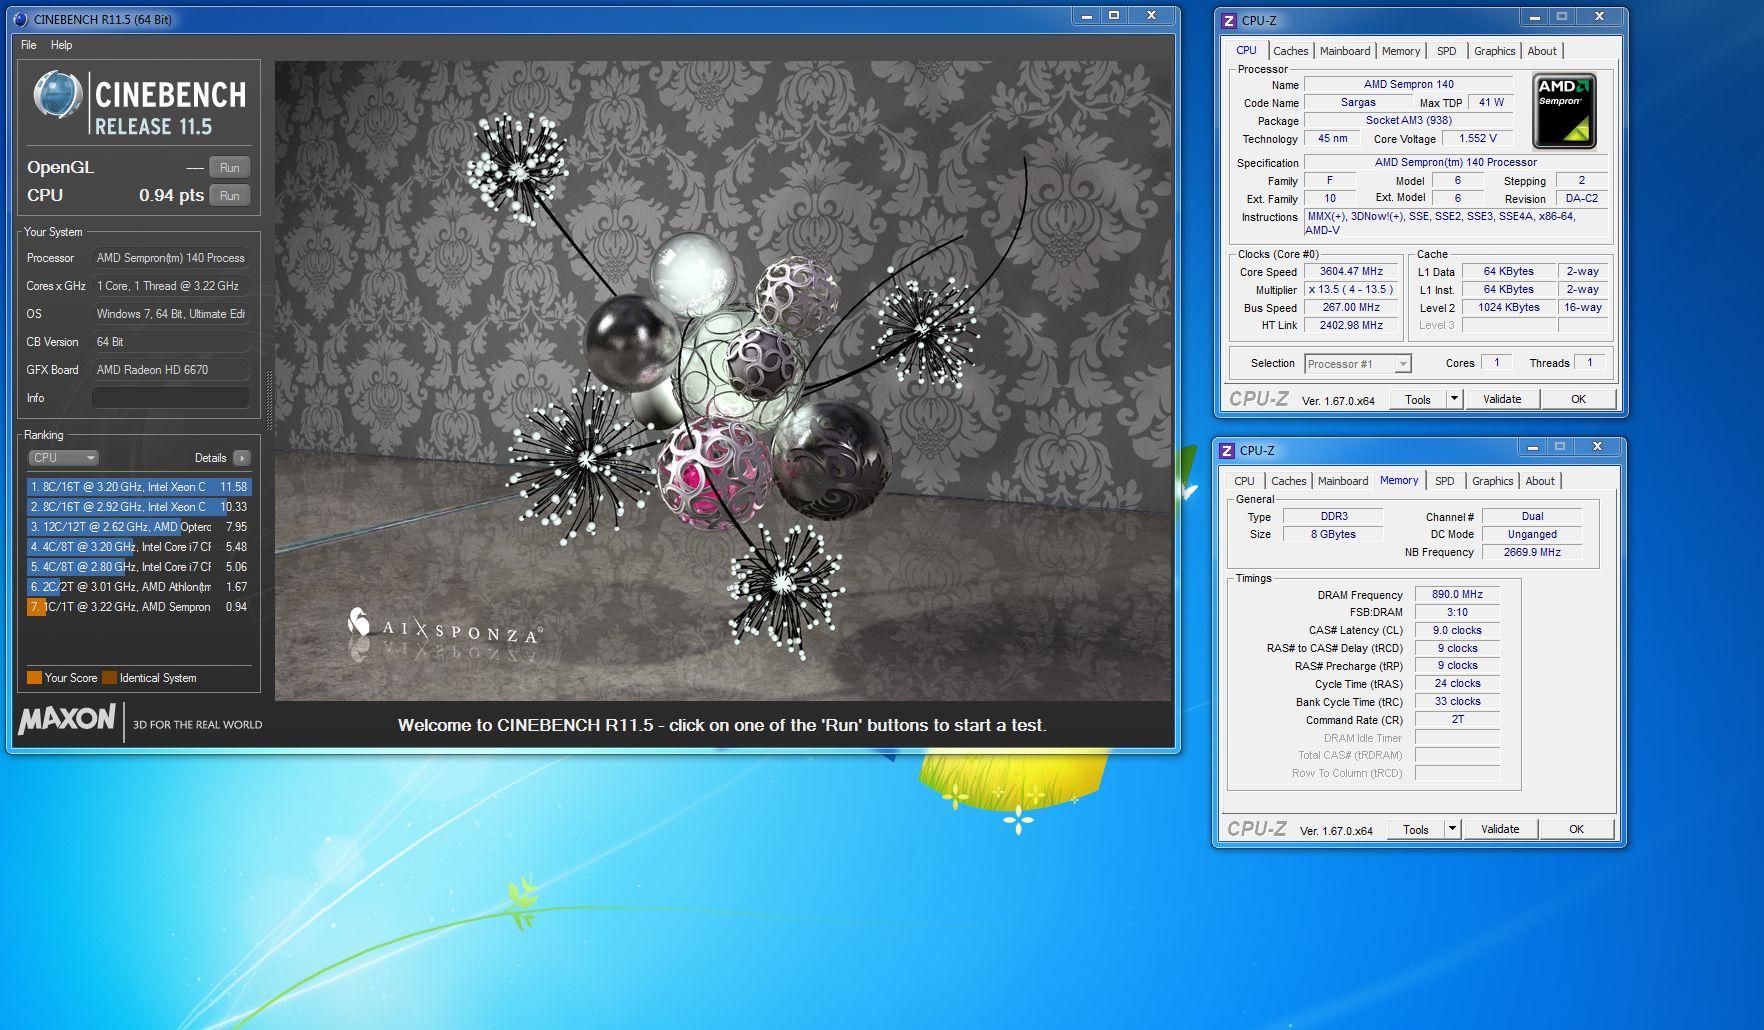The width and height of the screenshot is (1764, 1030).
Task: Click the AIXSPONZA logo in the render
Action: point(444,626)
